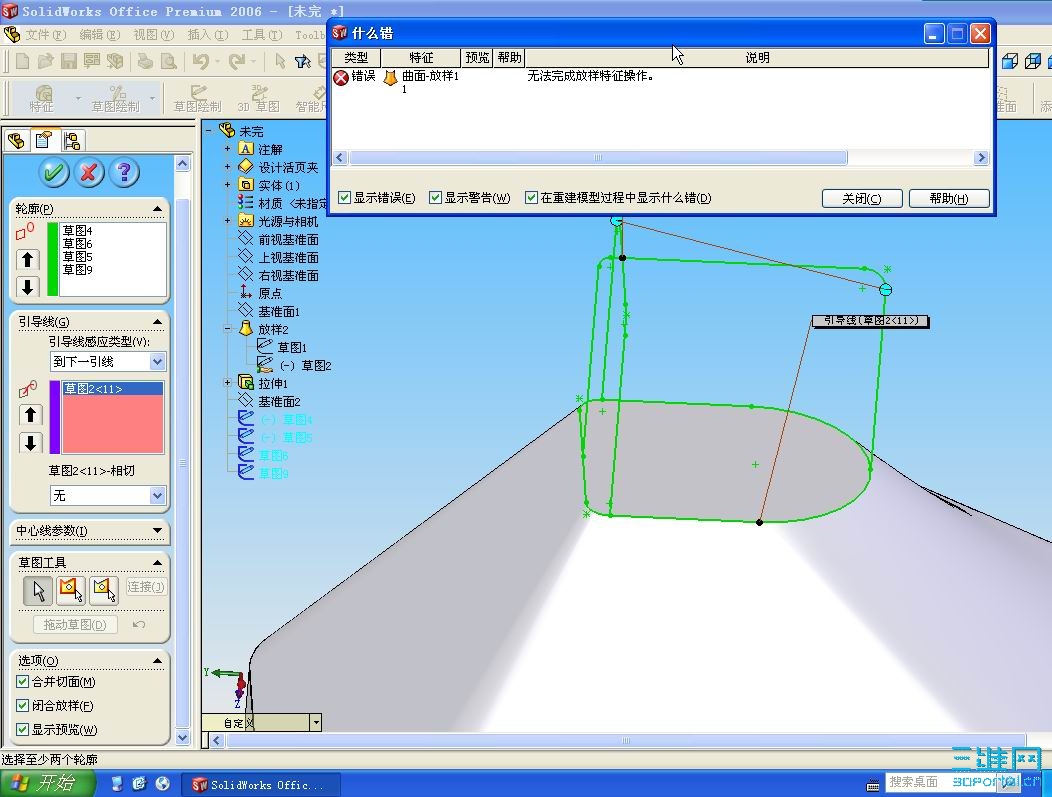1052x797 pixels.
Task: Click the second sketch tool icon in 草图工具
Action: coord(70,590)
